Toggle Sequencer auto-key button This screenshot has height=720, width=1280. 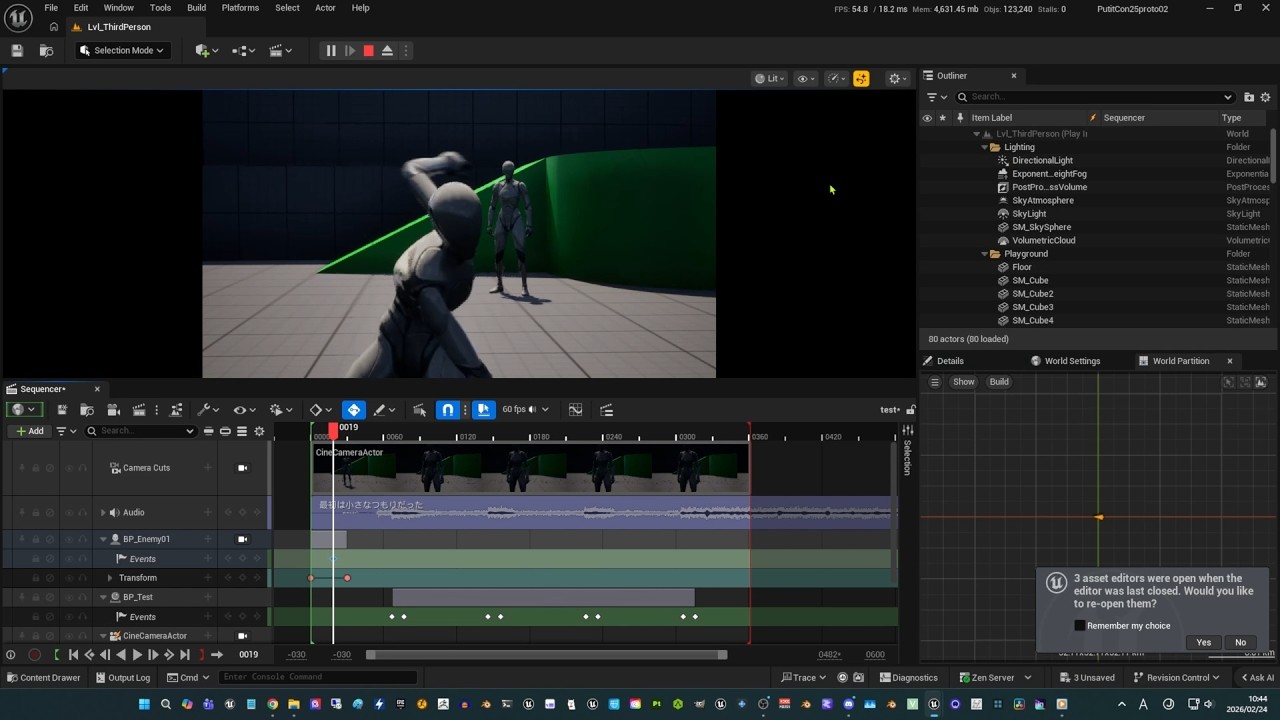coord(354,410)
